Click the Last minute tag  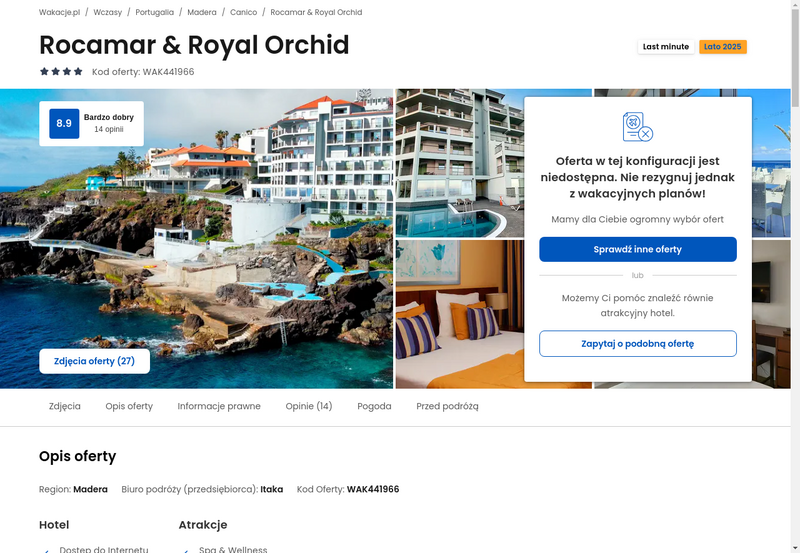coord(666,46)
